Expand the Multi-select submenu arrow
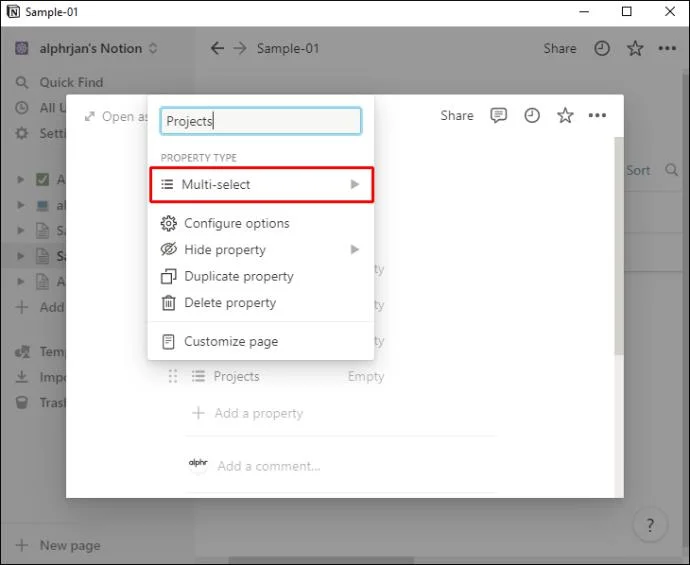The height and width of the screenshot is (565, 690). pos(355,184)
